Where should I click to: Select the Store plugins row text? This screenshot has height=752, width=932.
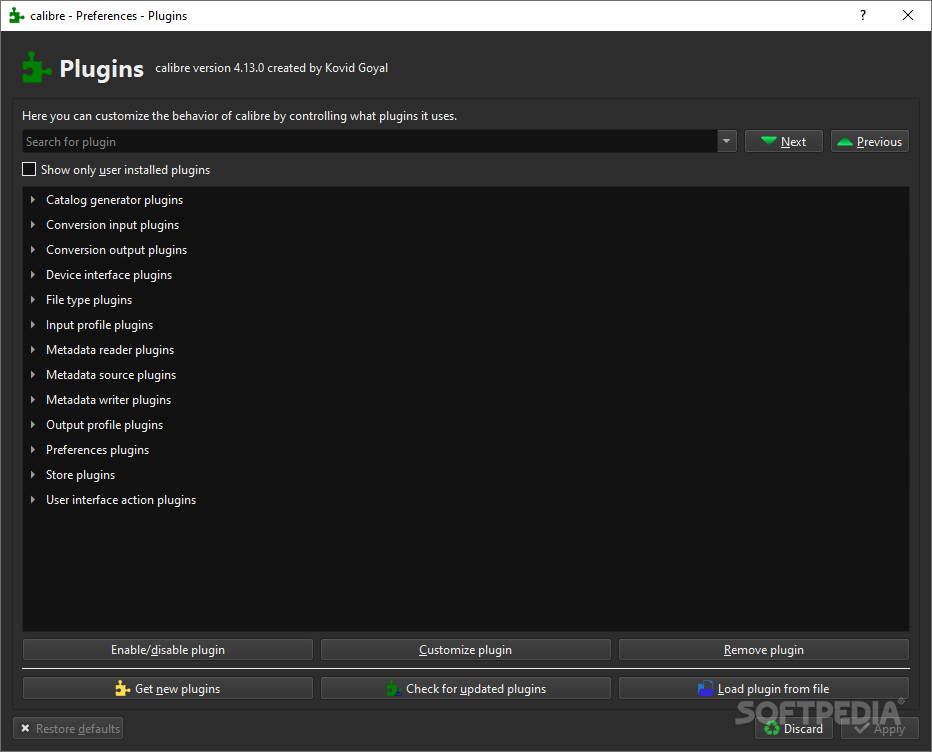(80, 474)
